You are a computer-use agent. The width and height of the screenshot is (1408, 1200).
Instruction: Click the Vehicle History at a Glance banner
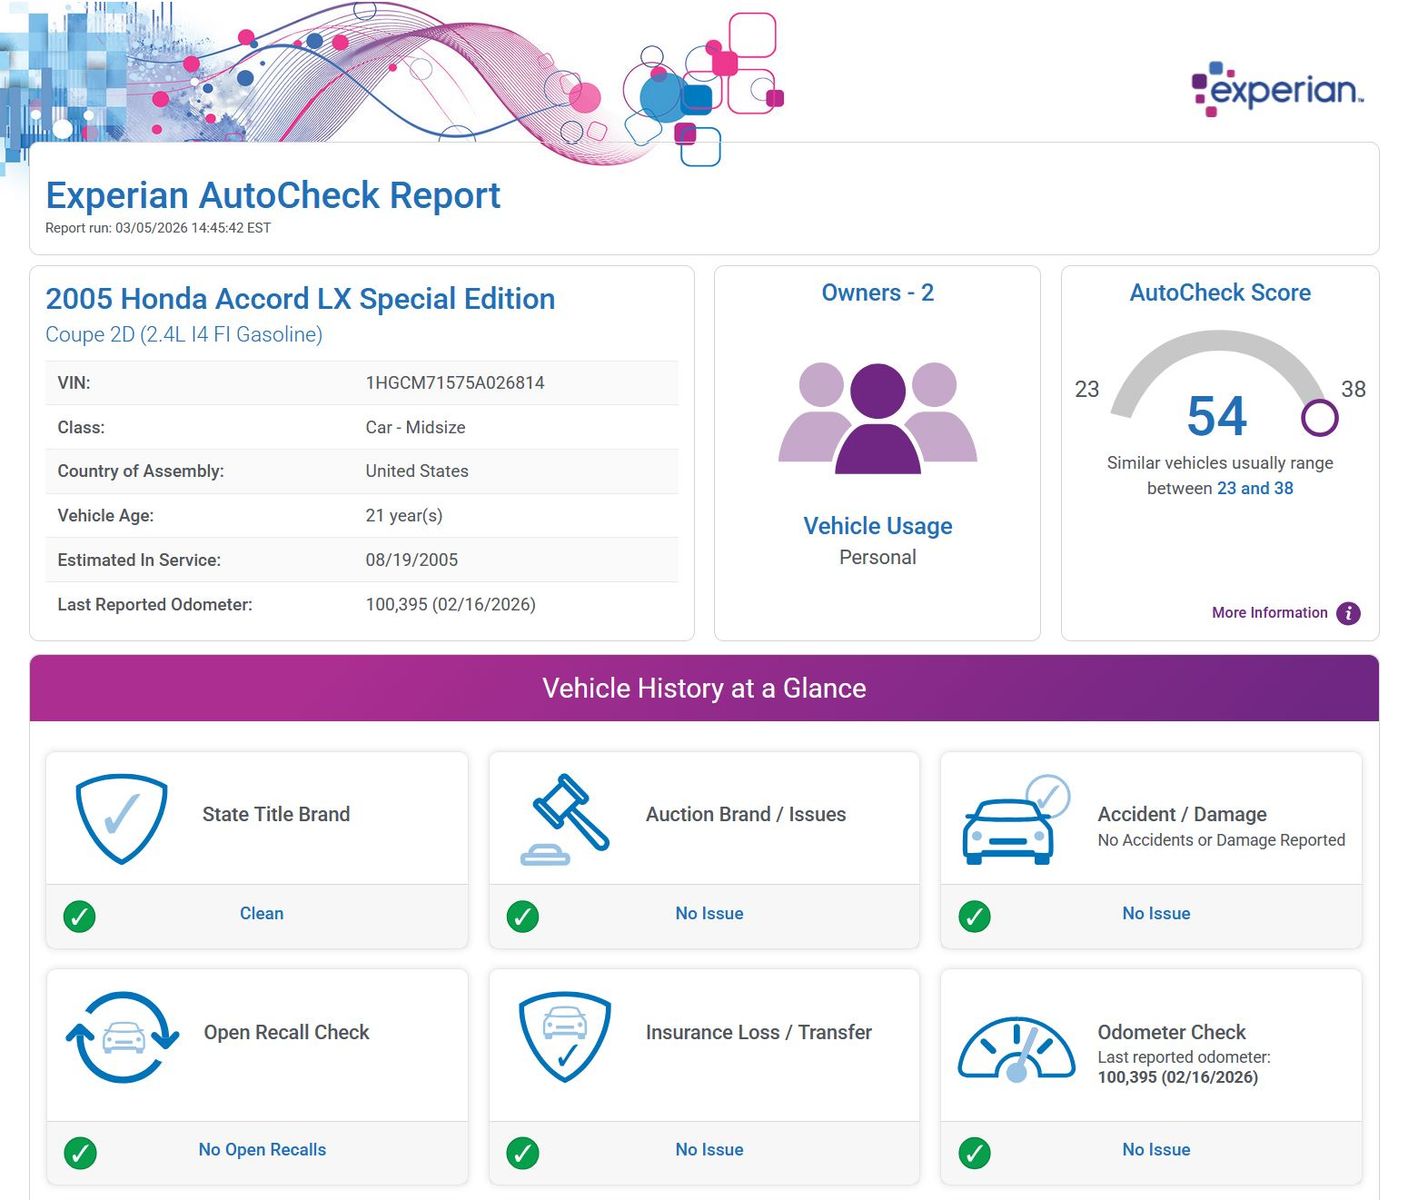(x=704, y=688)
